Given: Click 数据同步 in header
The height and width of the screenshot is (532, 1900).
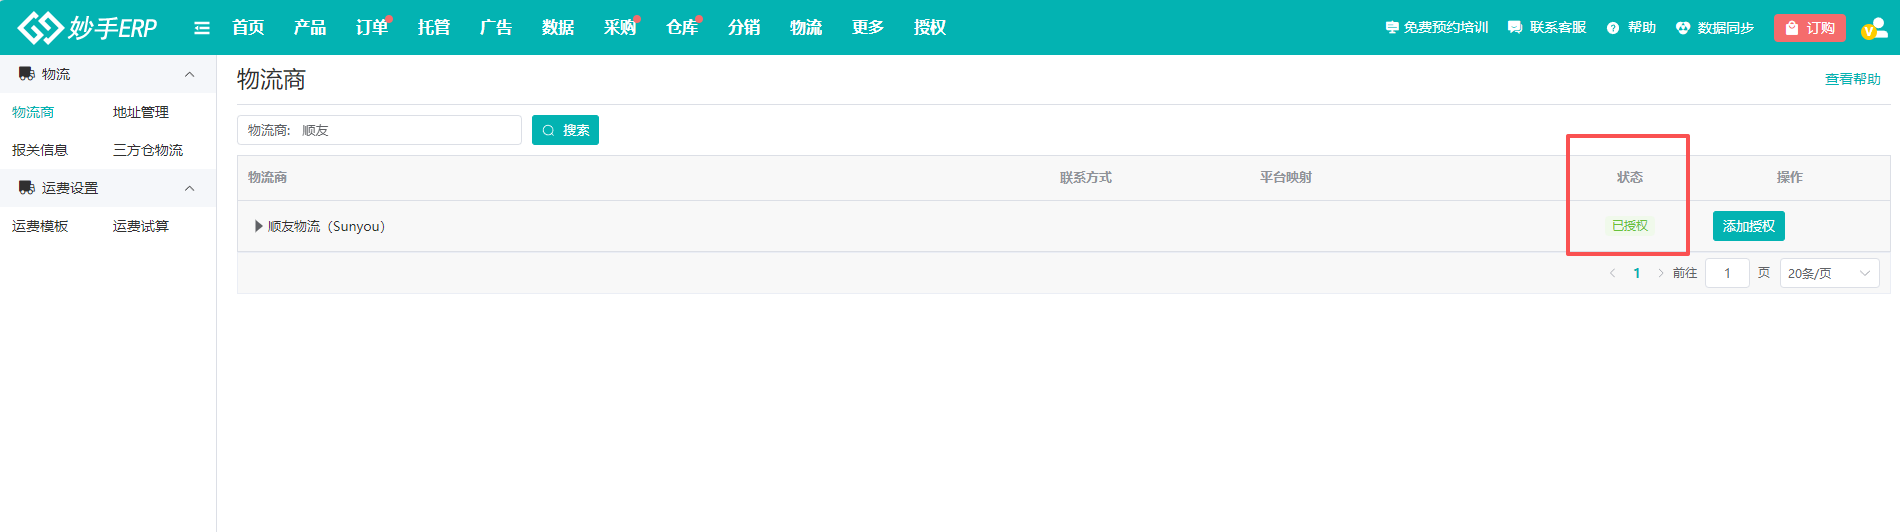Looking at the screenshot, I should point(1715,28).
